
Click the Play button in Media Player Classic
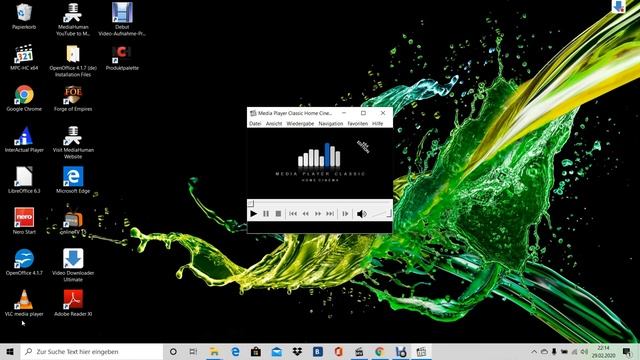point(253,213)
